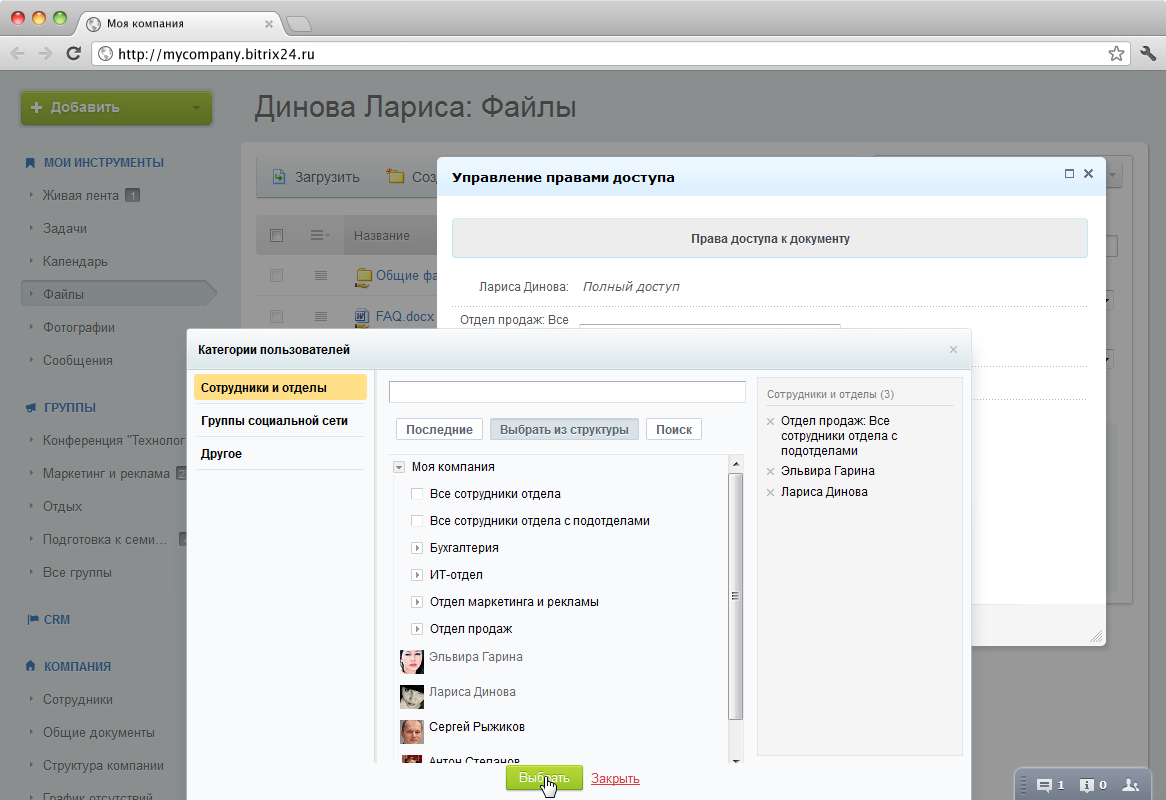Close the Категории пользователей popup
This screenshot has height=800, width=1166.
pos(953,349)
